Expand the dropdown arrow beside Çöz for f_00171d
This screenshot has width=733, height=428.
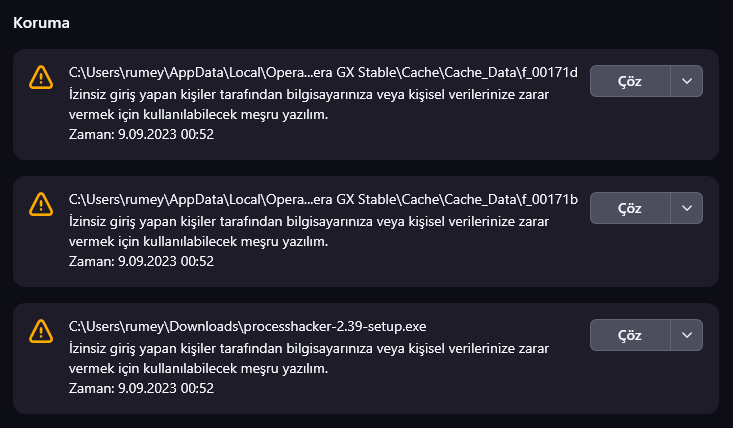pos(686,81)
